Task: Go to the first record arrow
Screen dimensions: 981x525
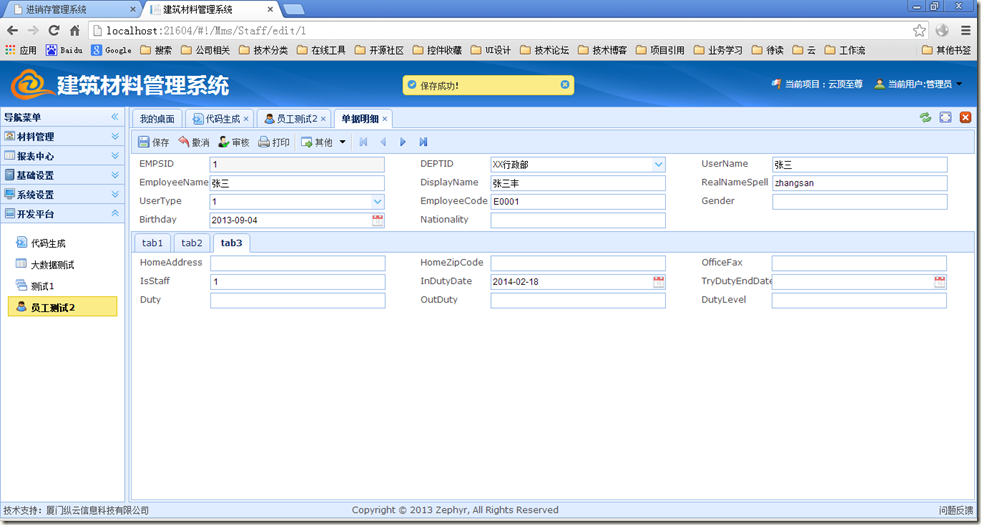Action: tap(363, 142)
